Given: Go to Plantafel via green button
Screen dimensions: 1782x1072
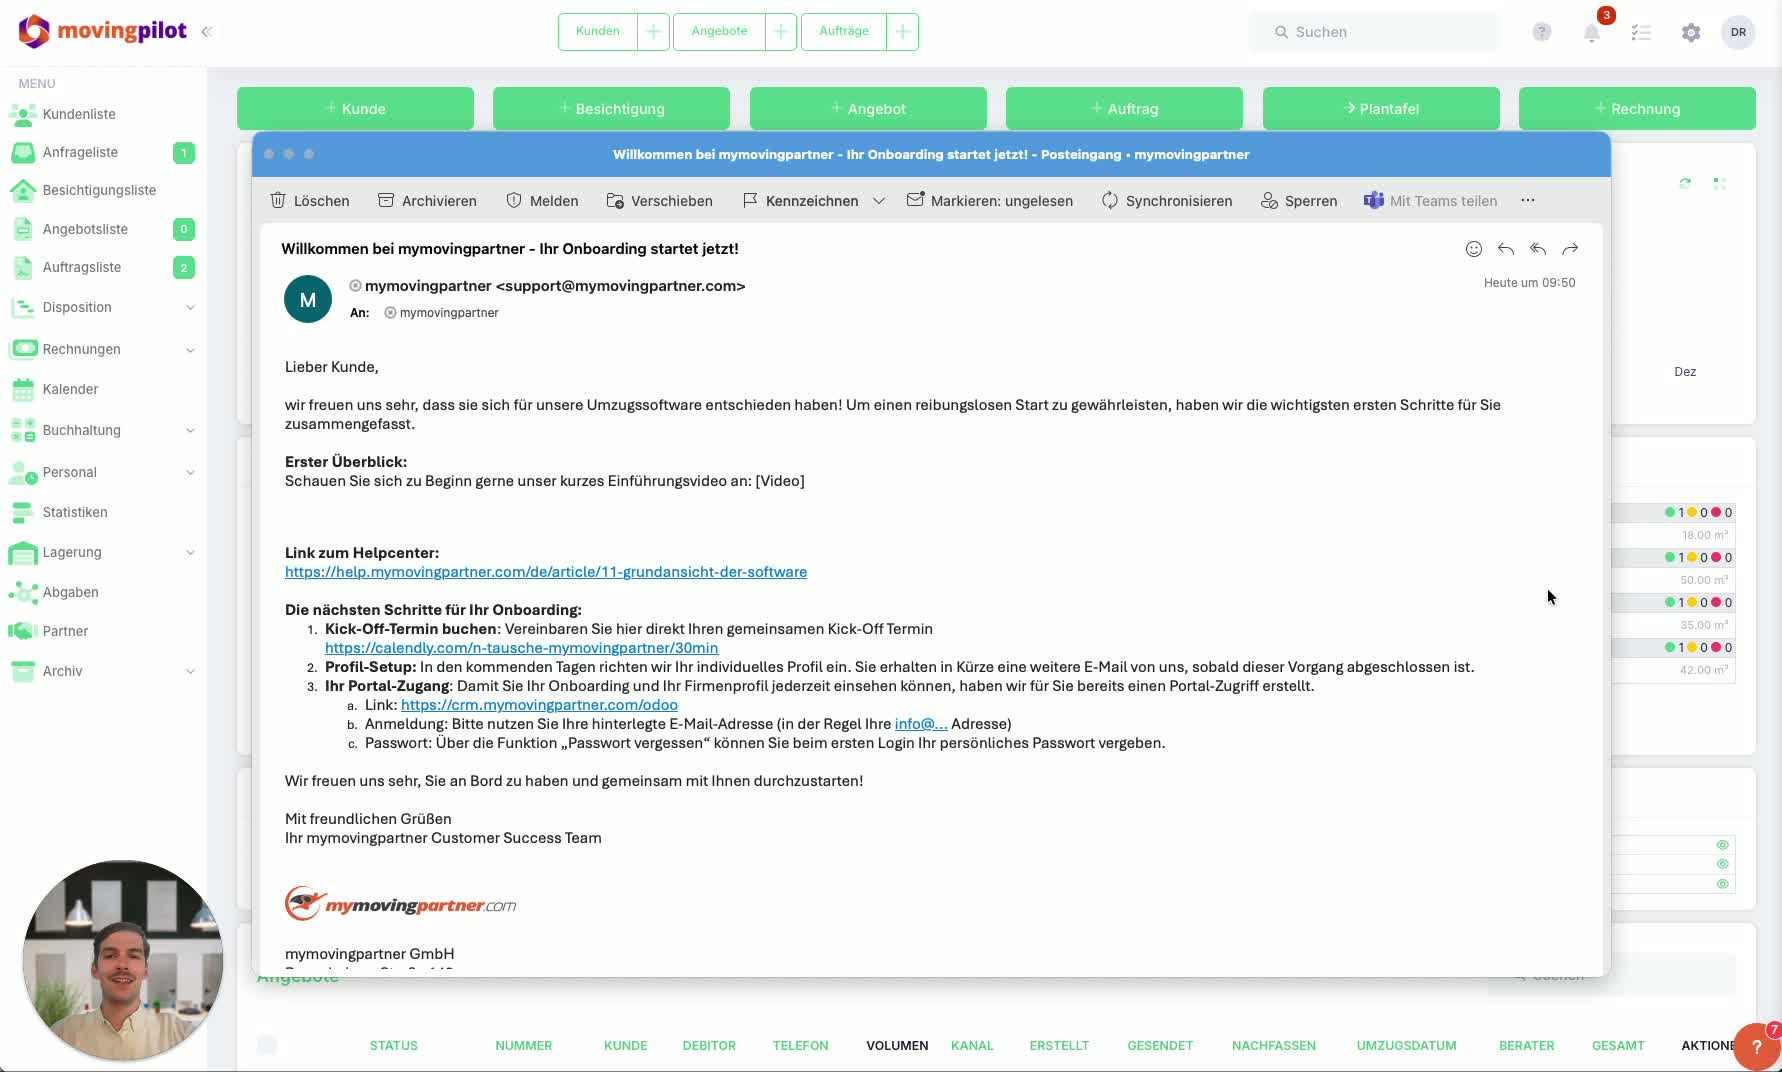Looking at the screenshot, I should coord(1381,108).
